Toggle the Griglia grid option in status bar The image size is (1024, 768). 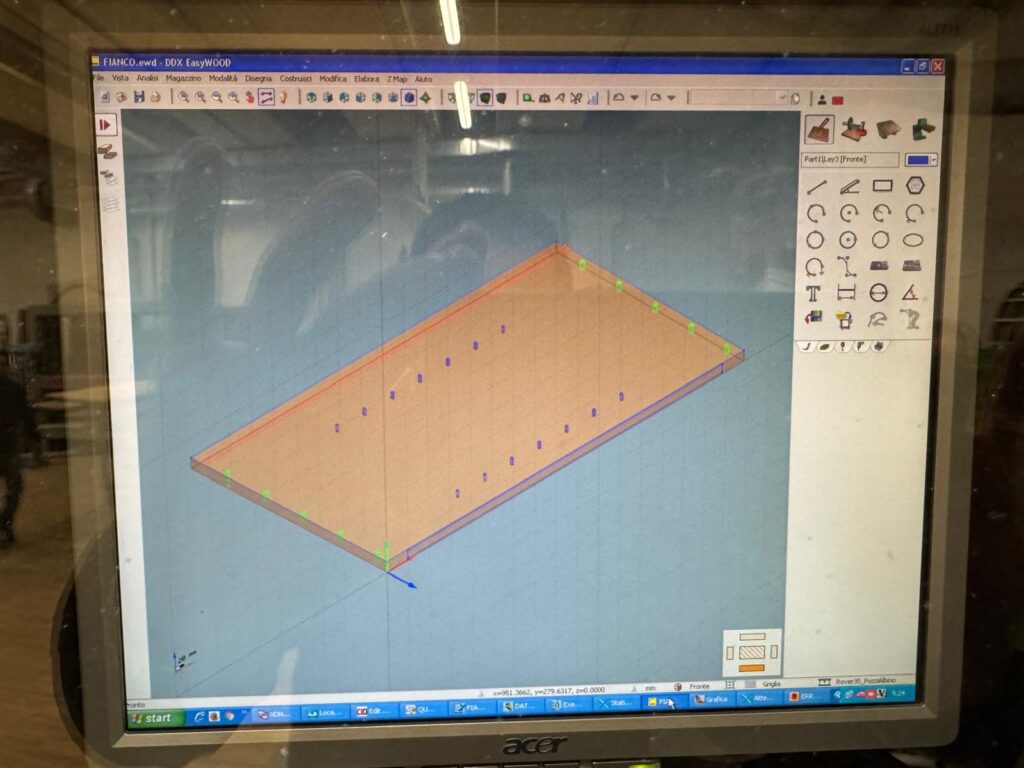(771, 684)
